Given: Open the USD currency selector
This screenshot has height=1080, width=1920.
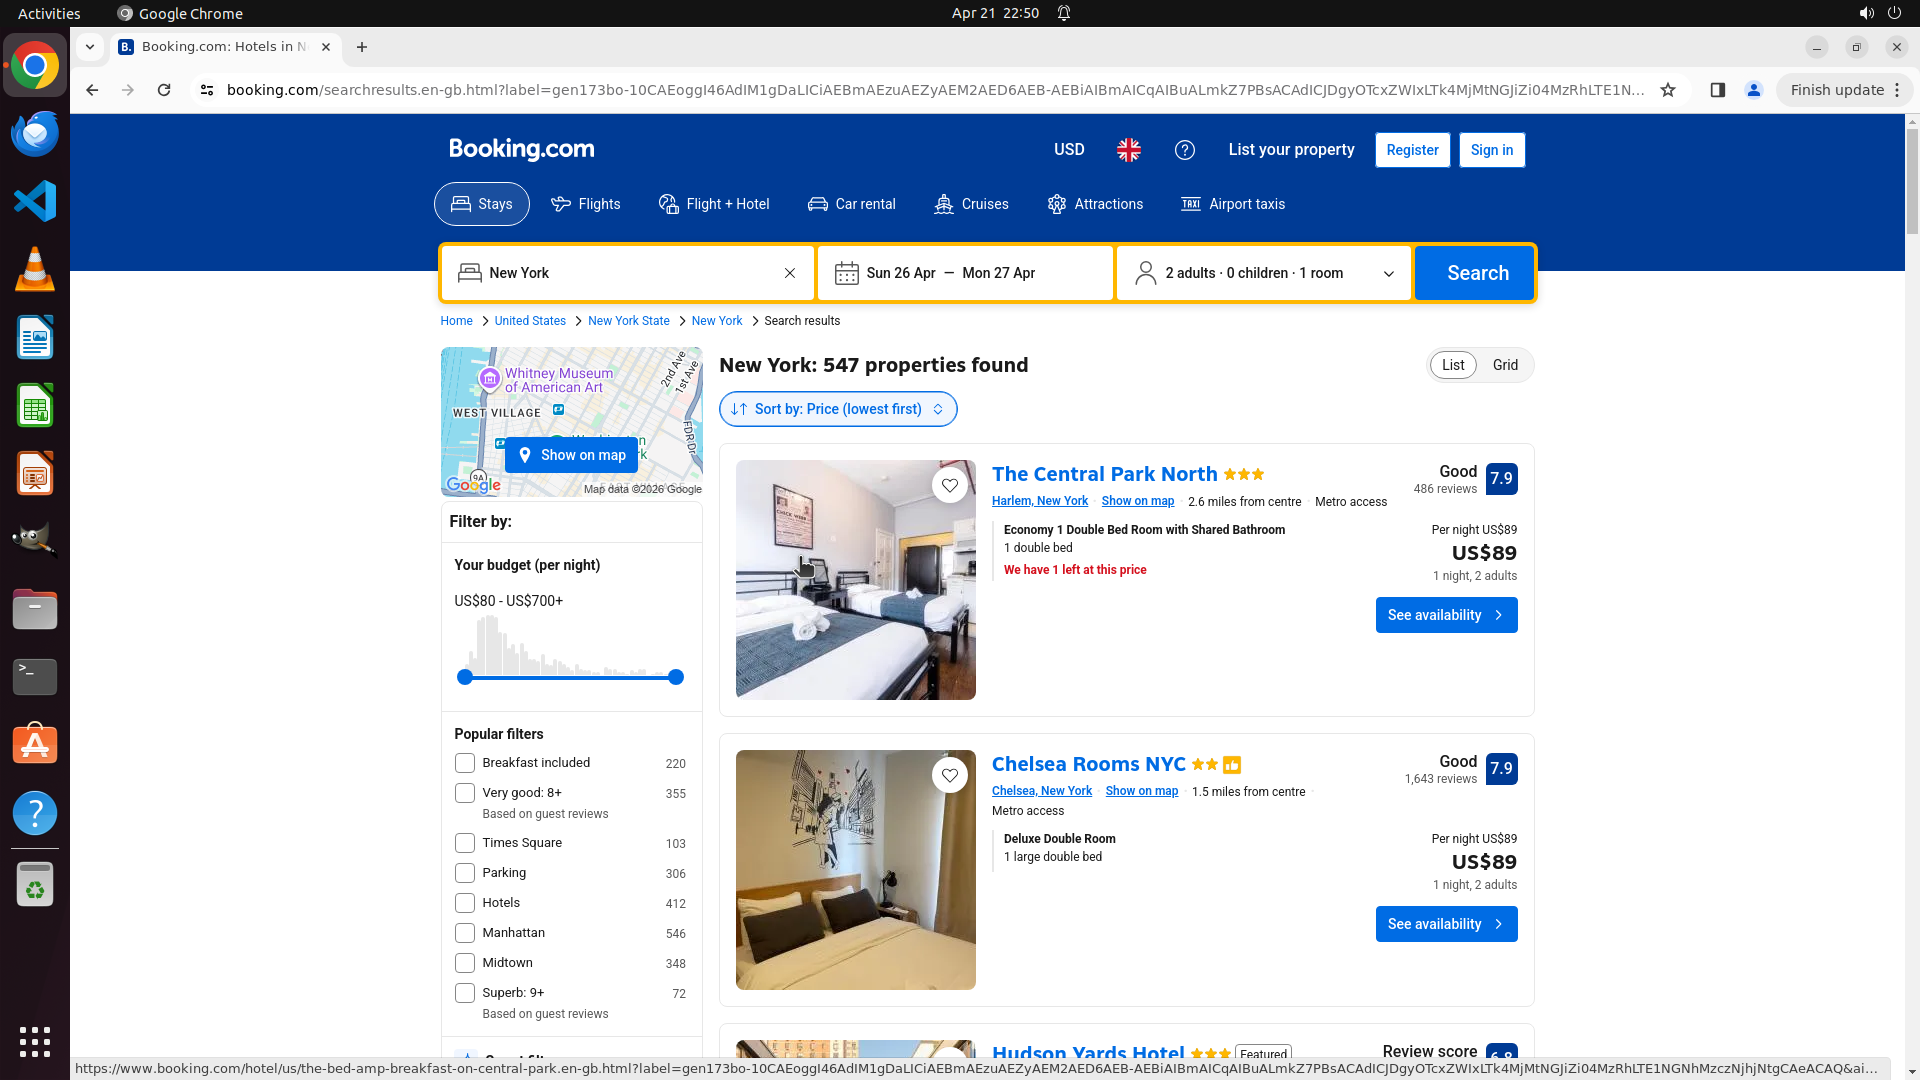Looking at the screenshot, I should [1068, 150].
